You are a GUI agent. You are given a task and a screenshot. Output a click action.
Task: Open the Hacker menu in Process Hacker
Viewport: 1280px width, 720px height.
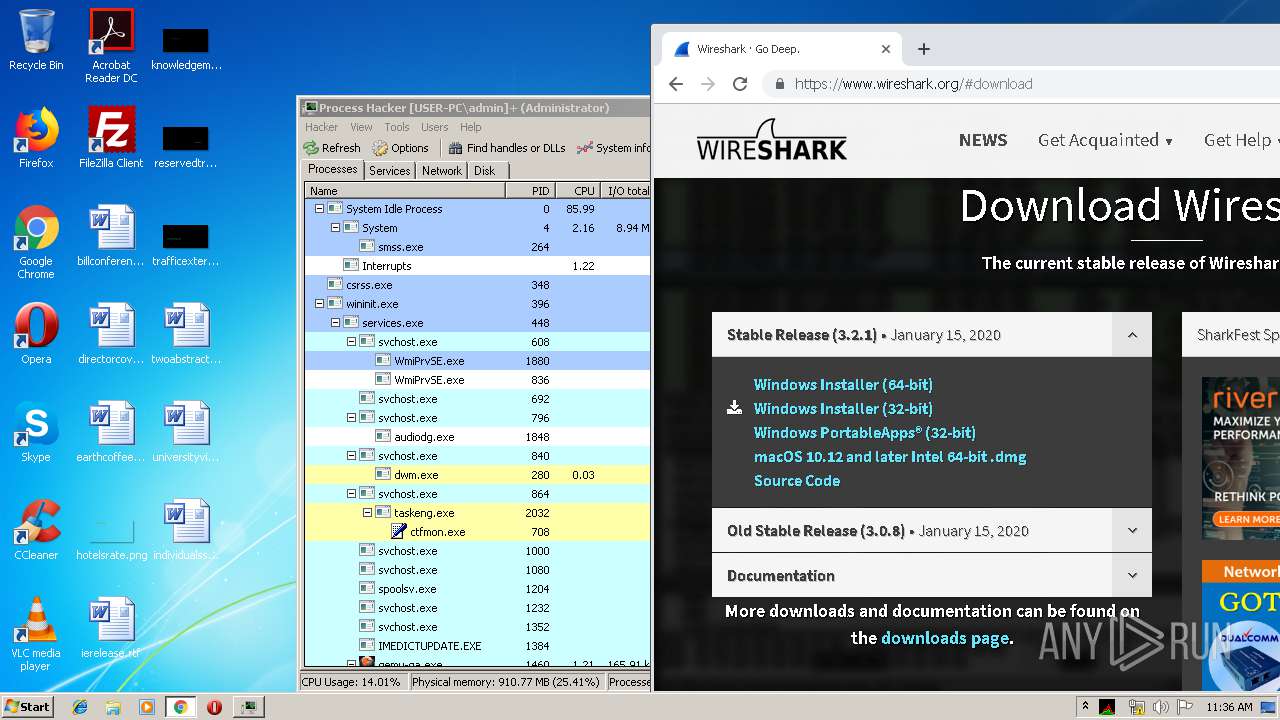click(322, 127)
